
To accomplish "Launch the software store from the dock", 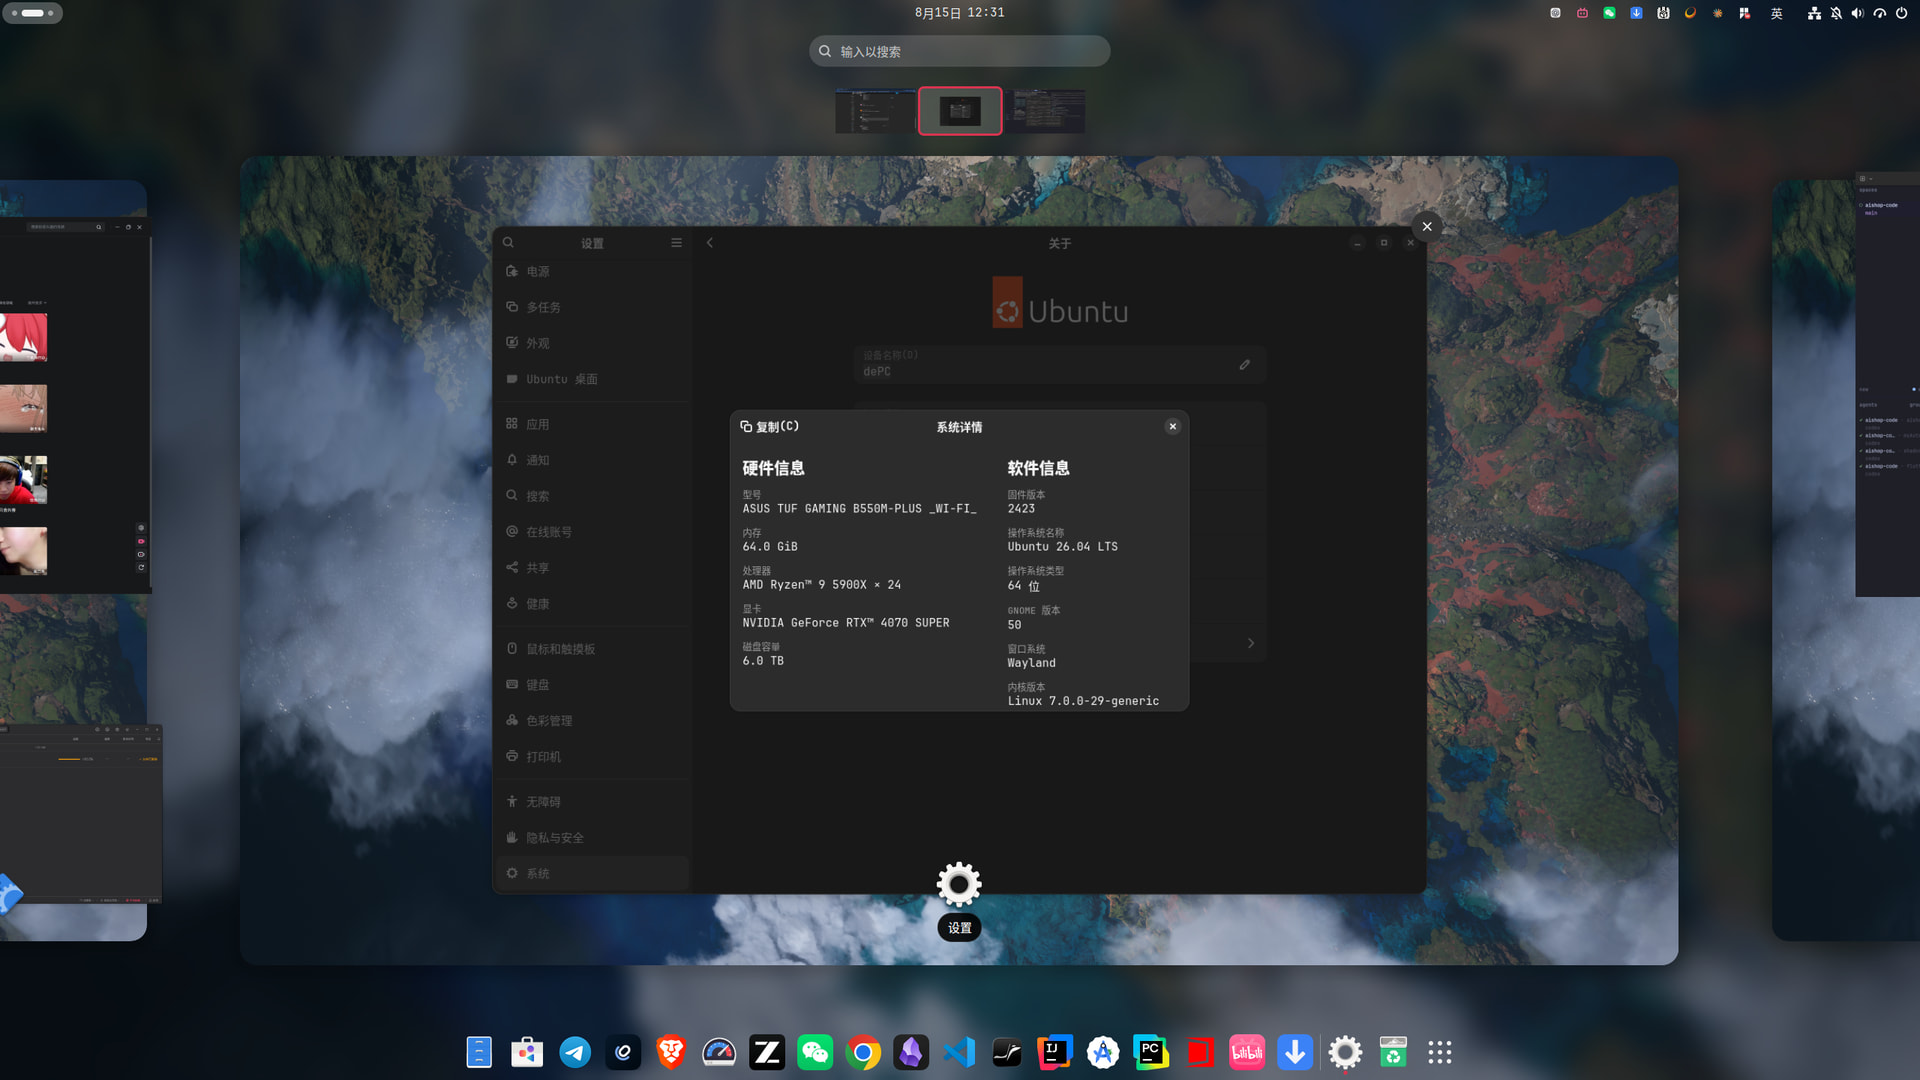I will pyautogui.click(x=527, y=1052).
